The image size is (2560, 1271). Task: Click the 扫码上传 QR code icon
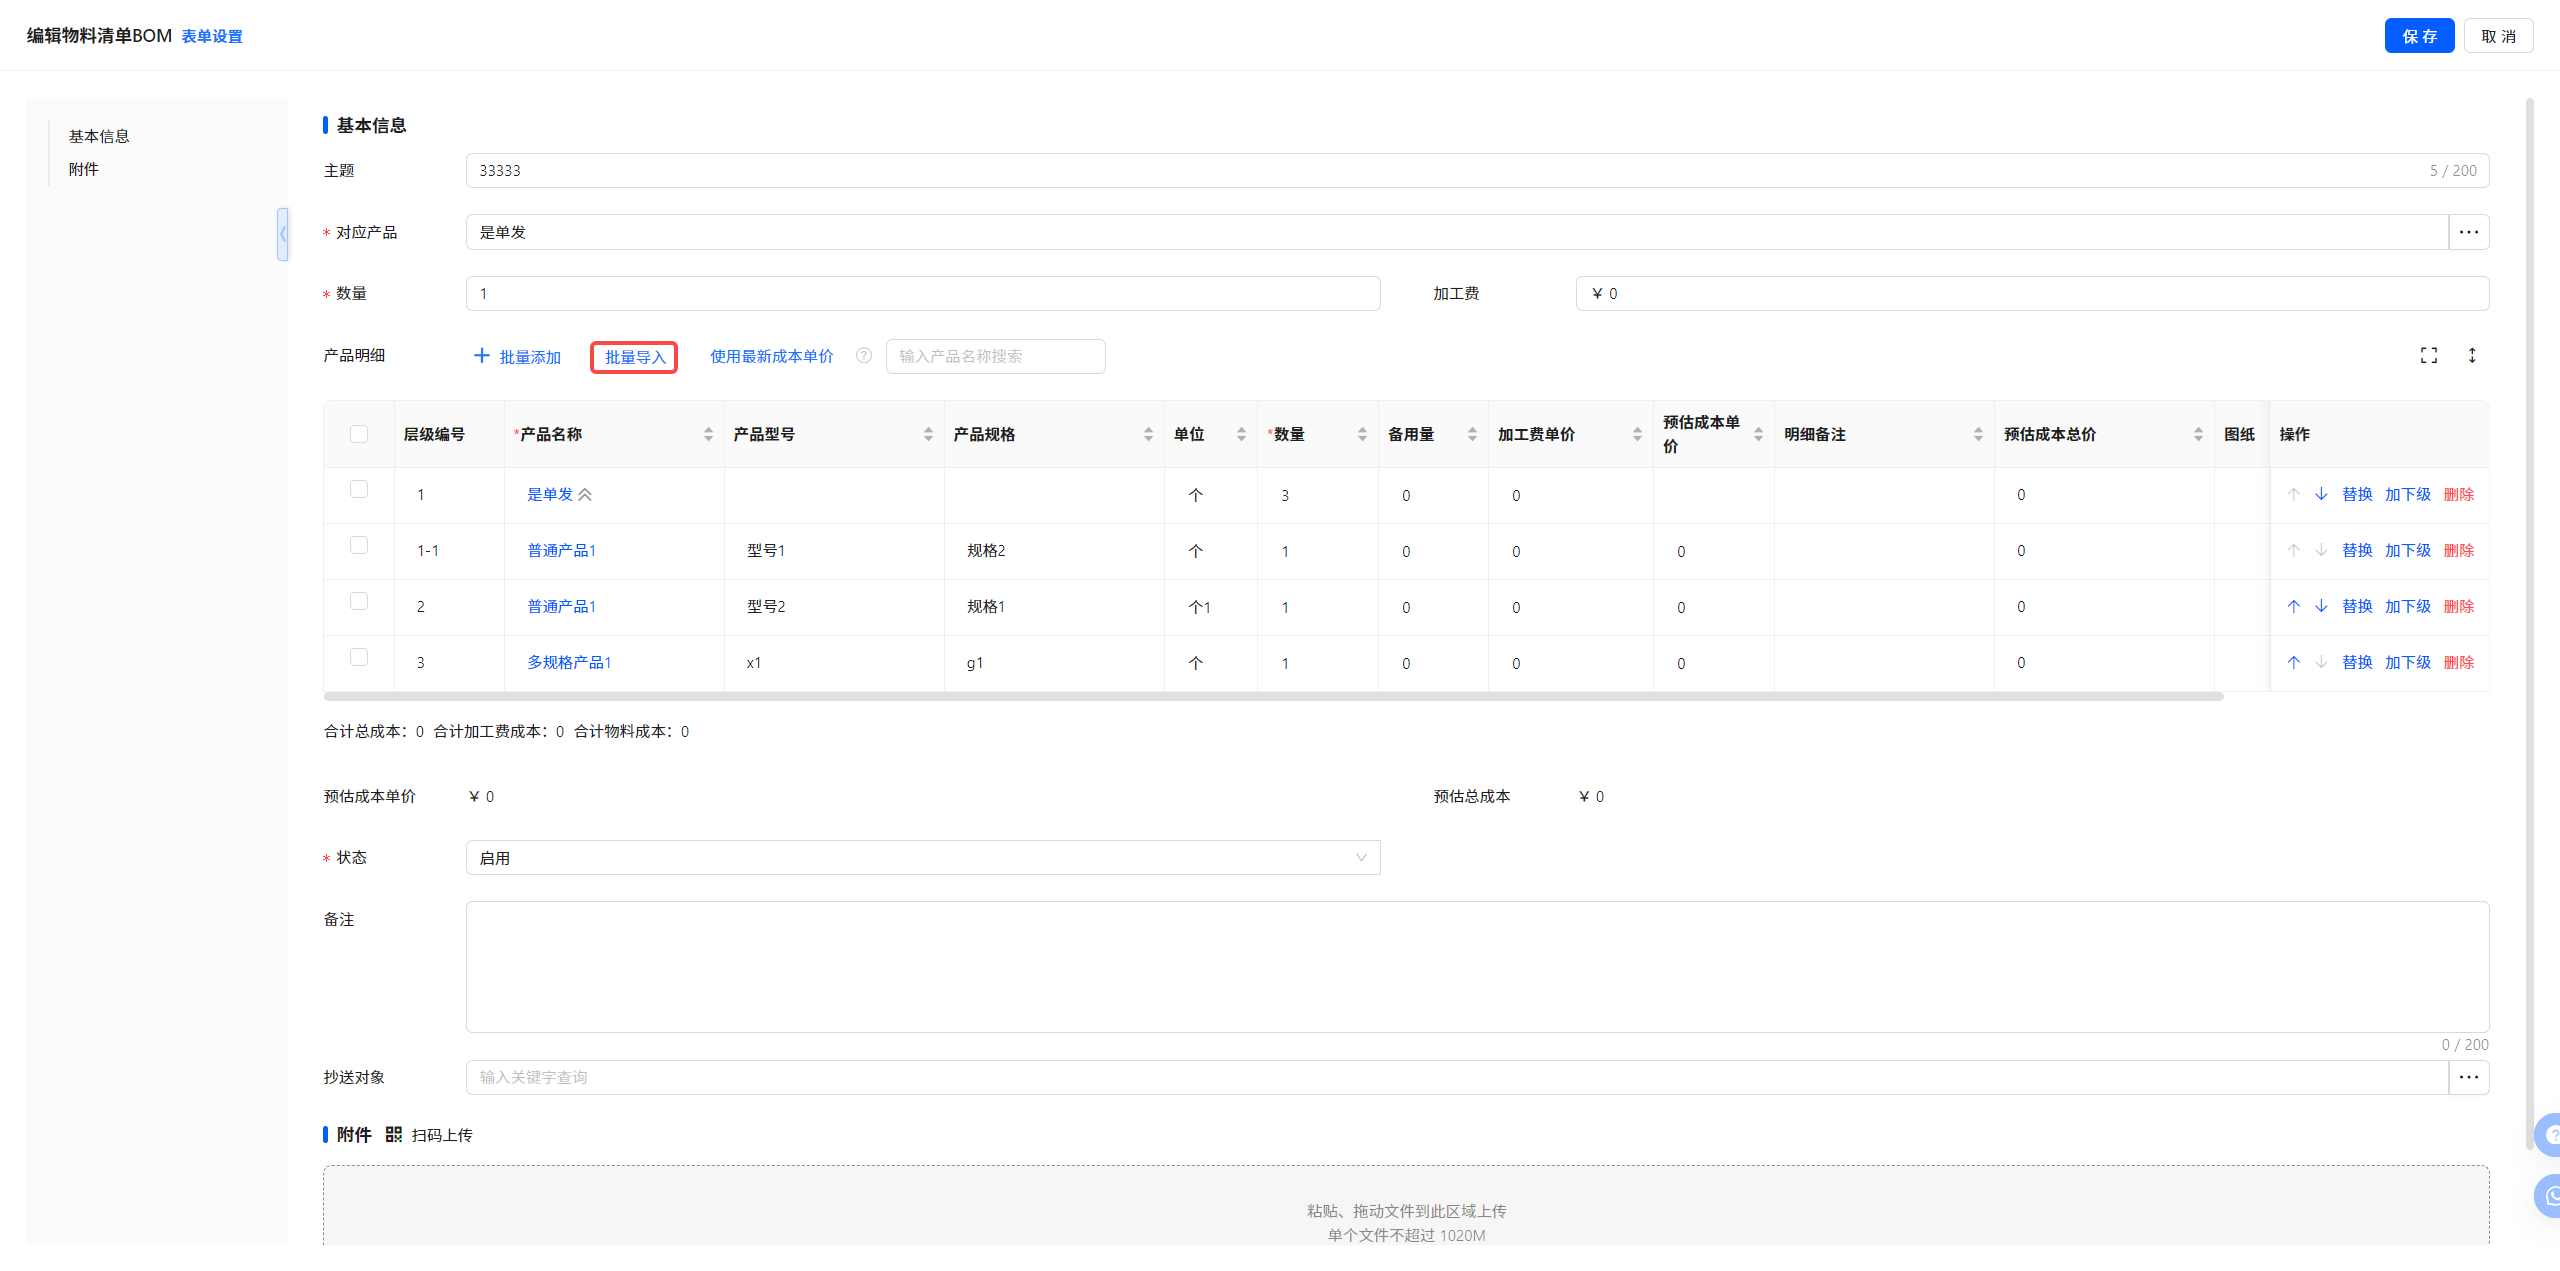pos(394,1135)
